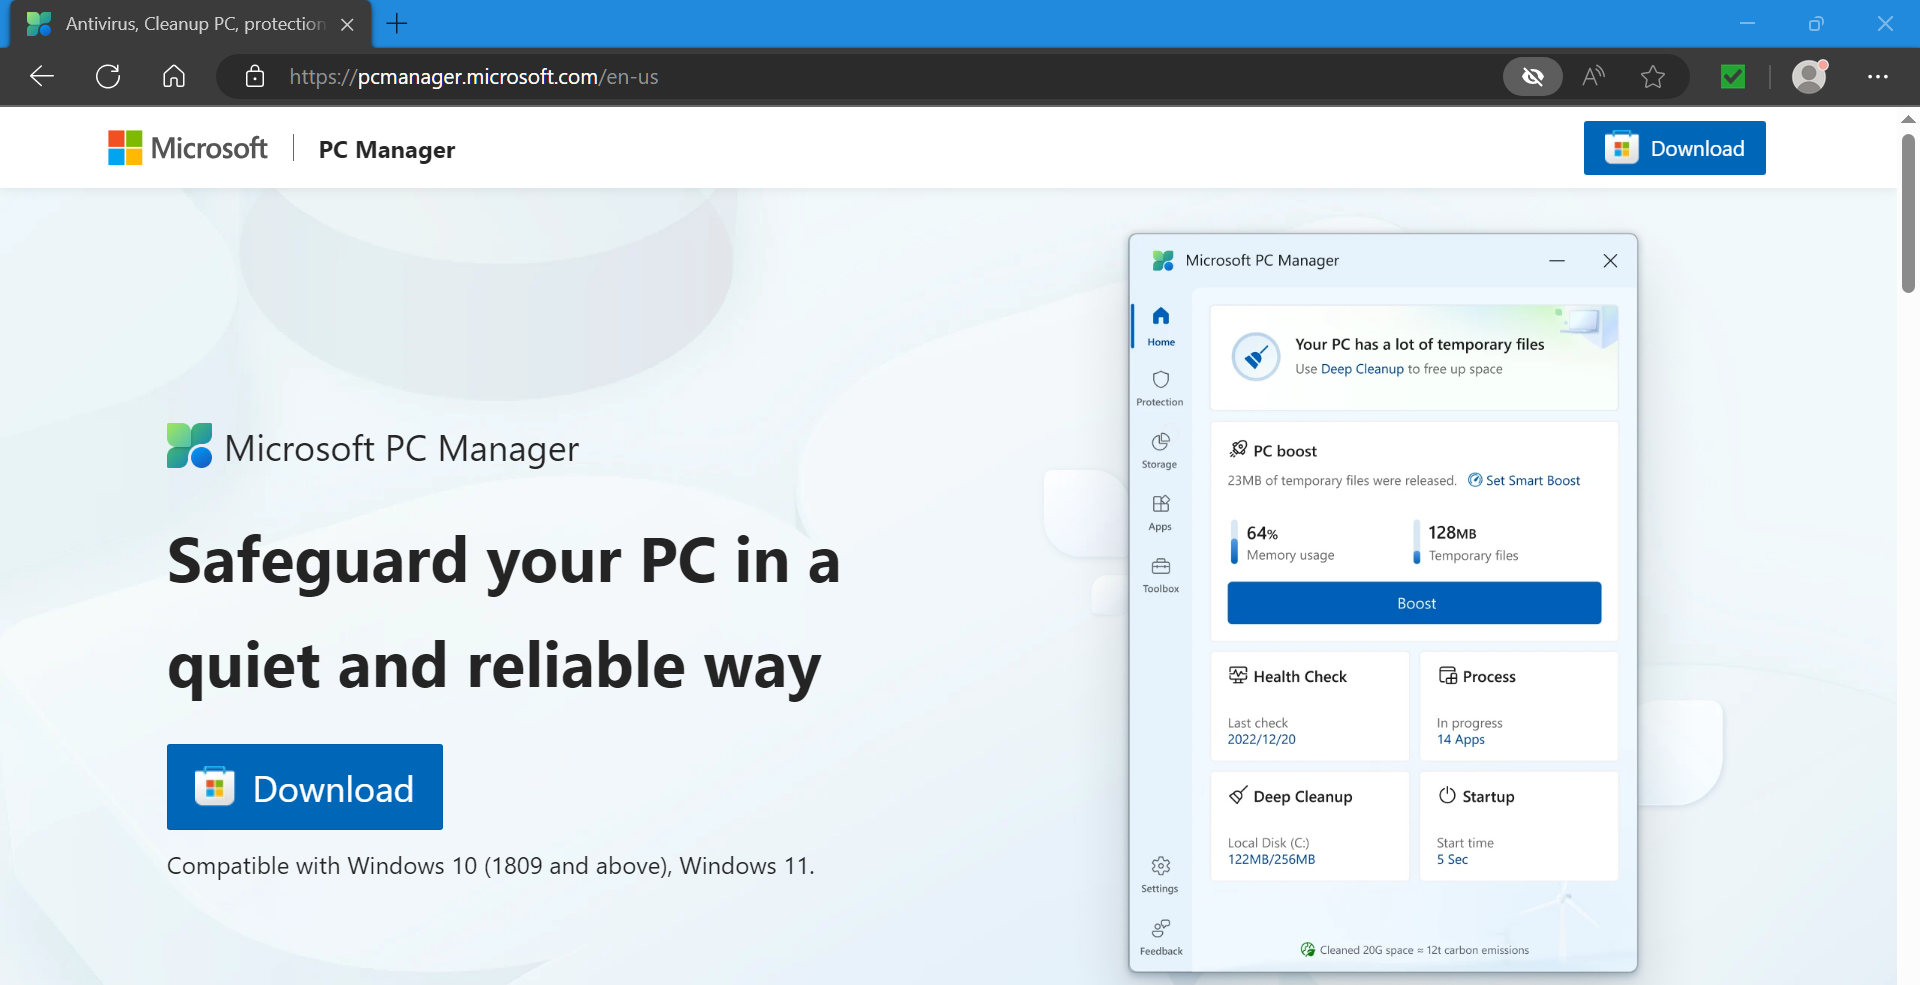Select the Antivirus, Cleanup PC tab
1920x985 pixels.
tap(190, 24)
